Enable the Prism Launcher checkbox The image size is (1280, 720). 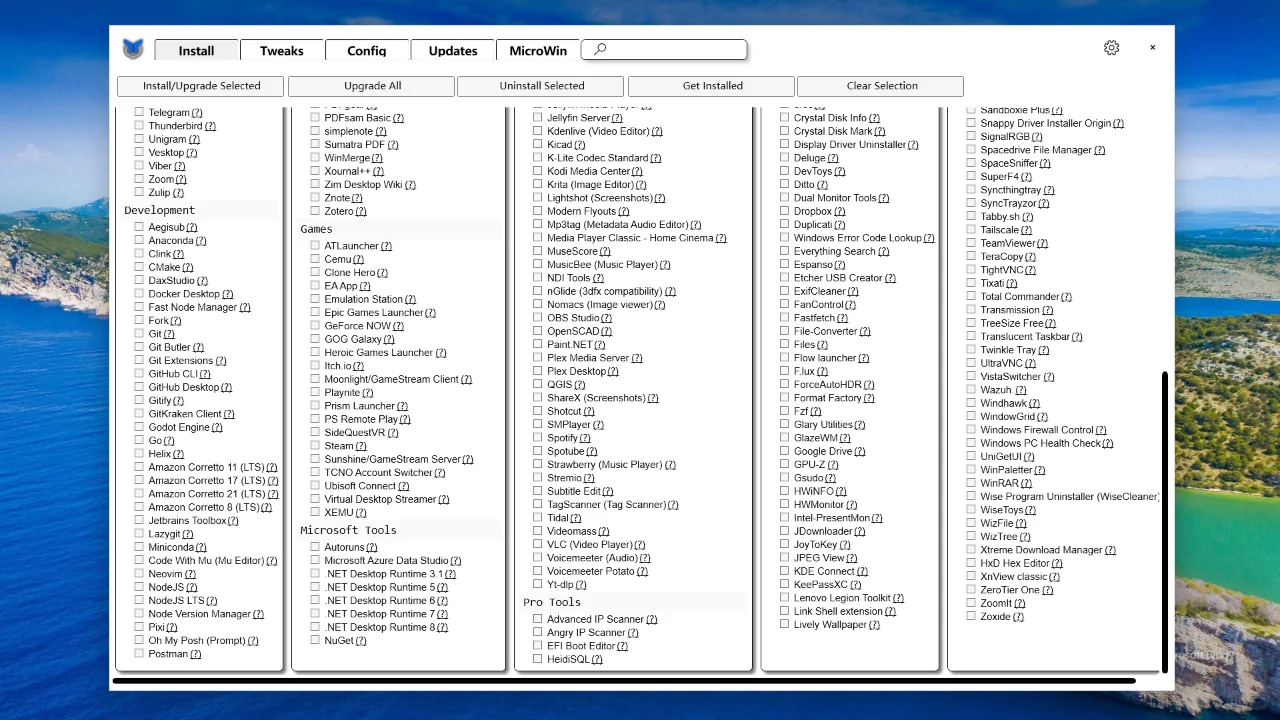tap(315, 406)
